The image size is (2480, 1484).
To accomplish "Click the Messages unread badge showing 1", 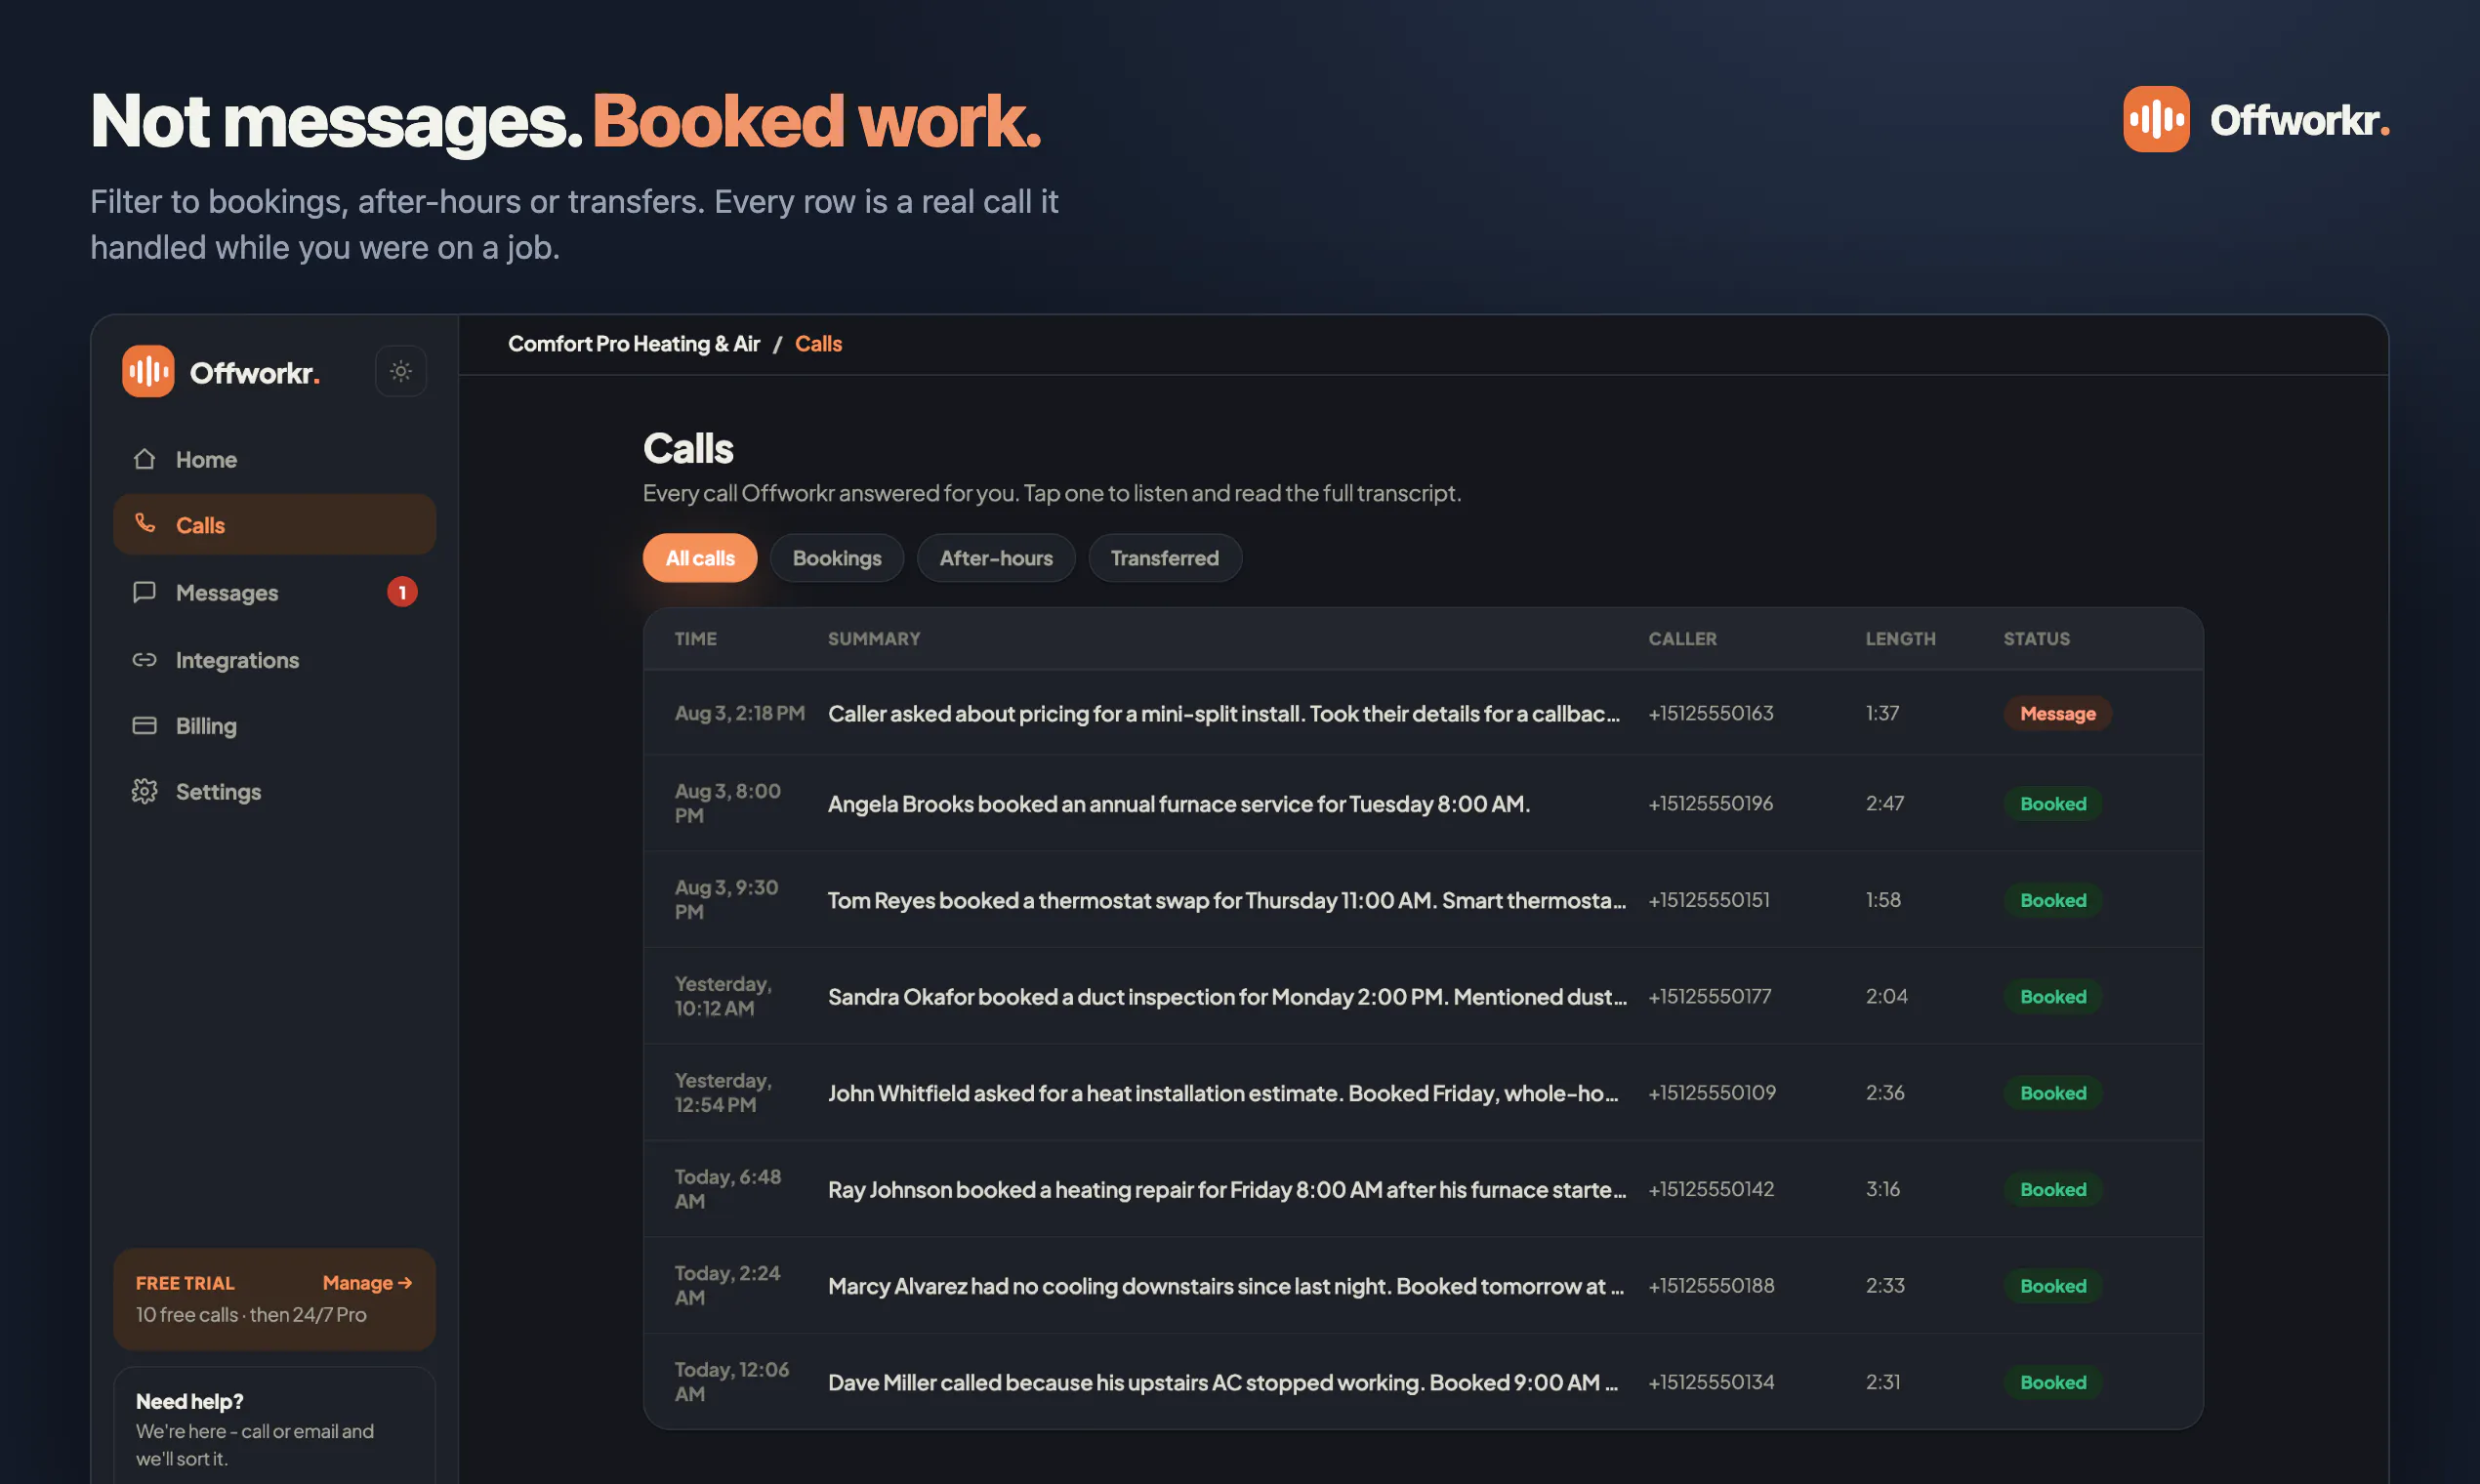I will (402, 592).
